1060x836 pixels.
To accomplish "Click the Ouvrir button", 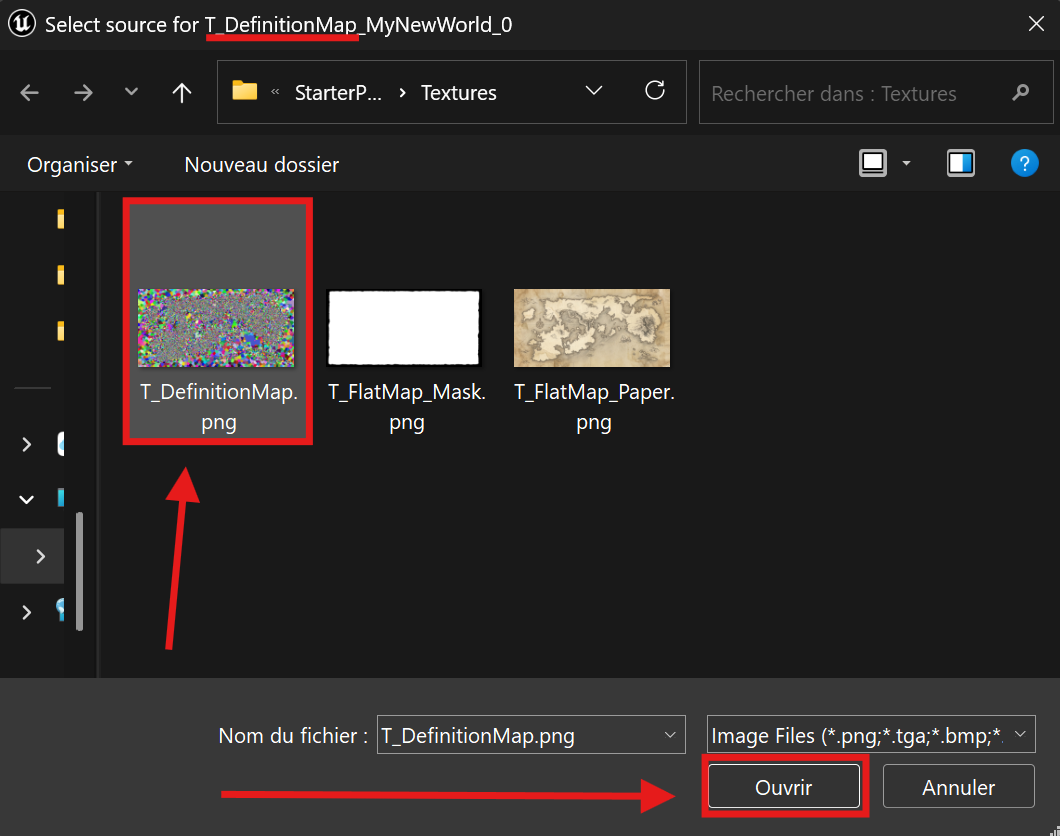I will click(x=784, y=787).
